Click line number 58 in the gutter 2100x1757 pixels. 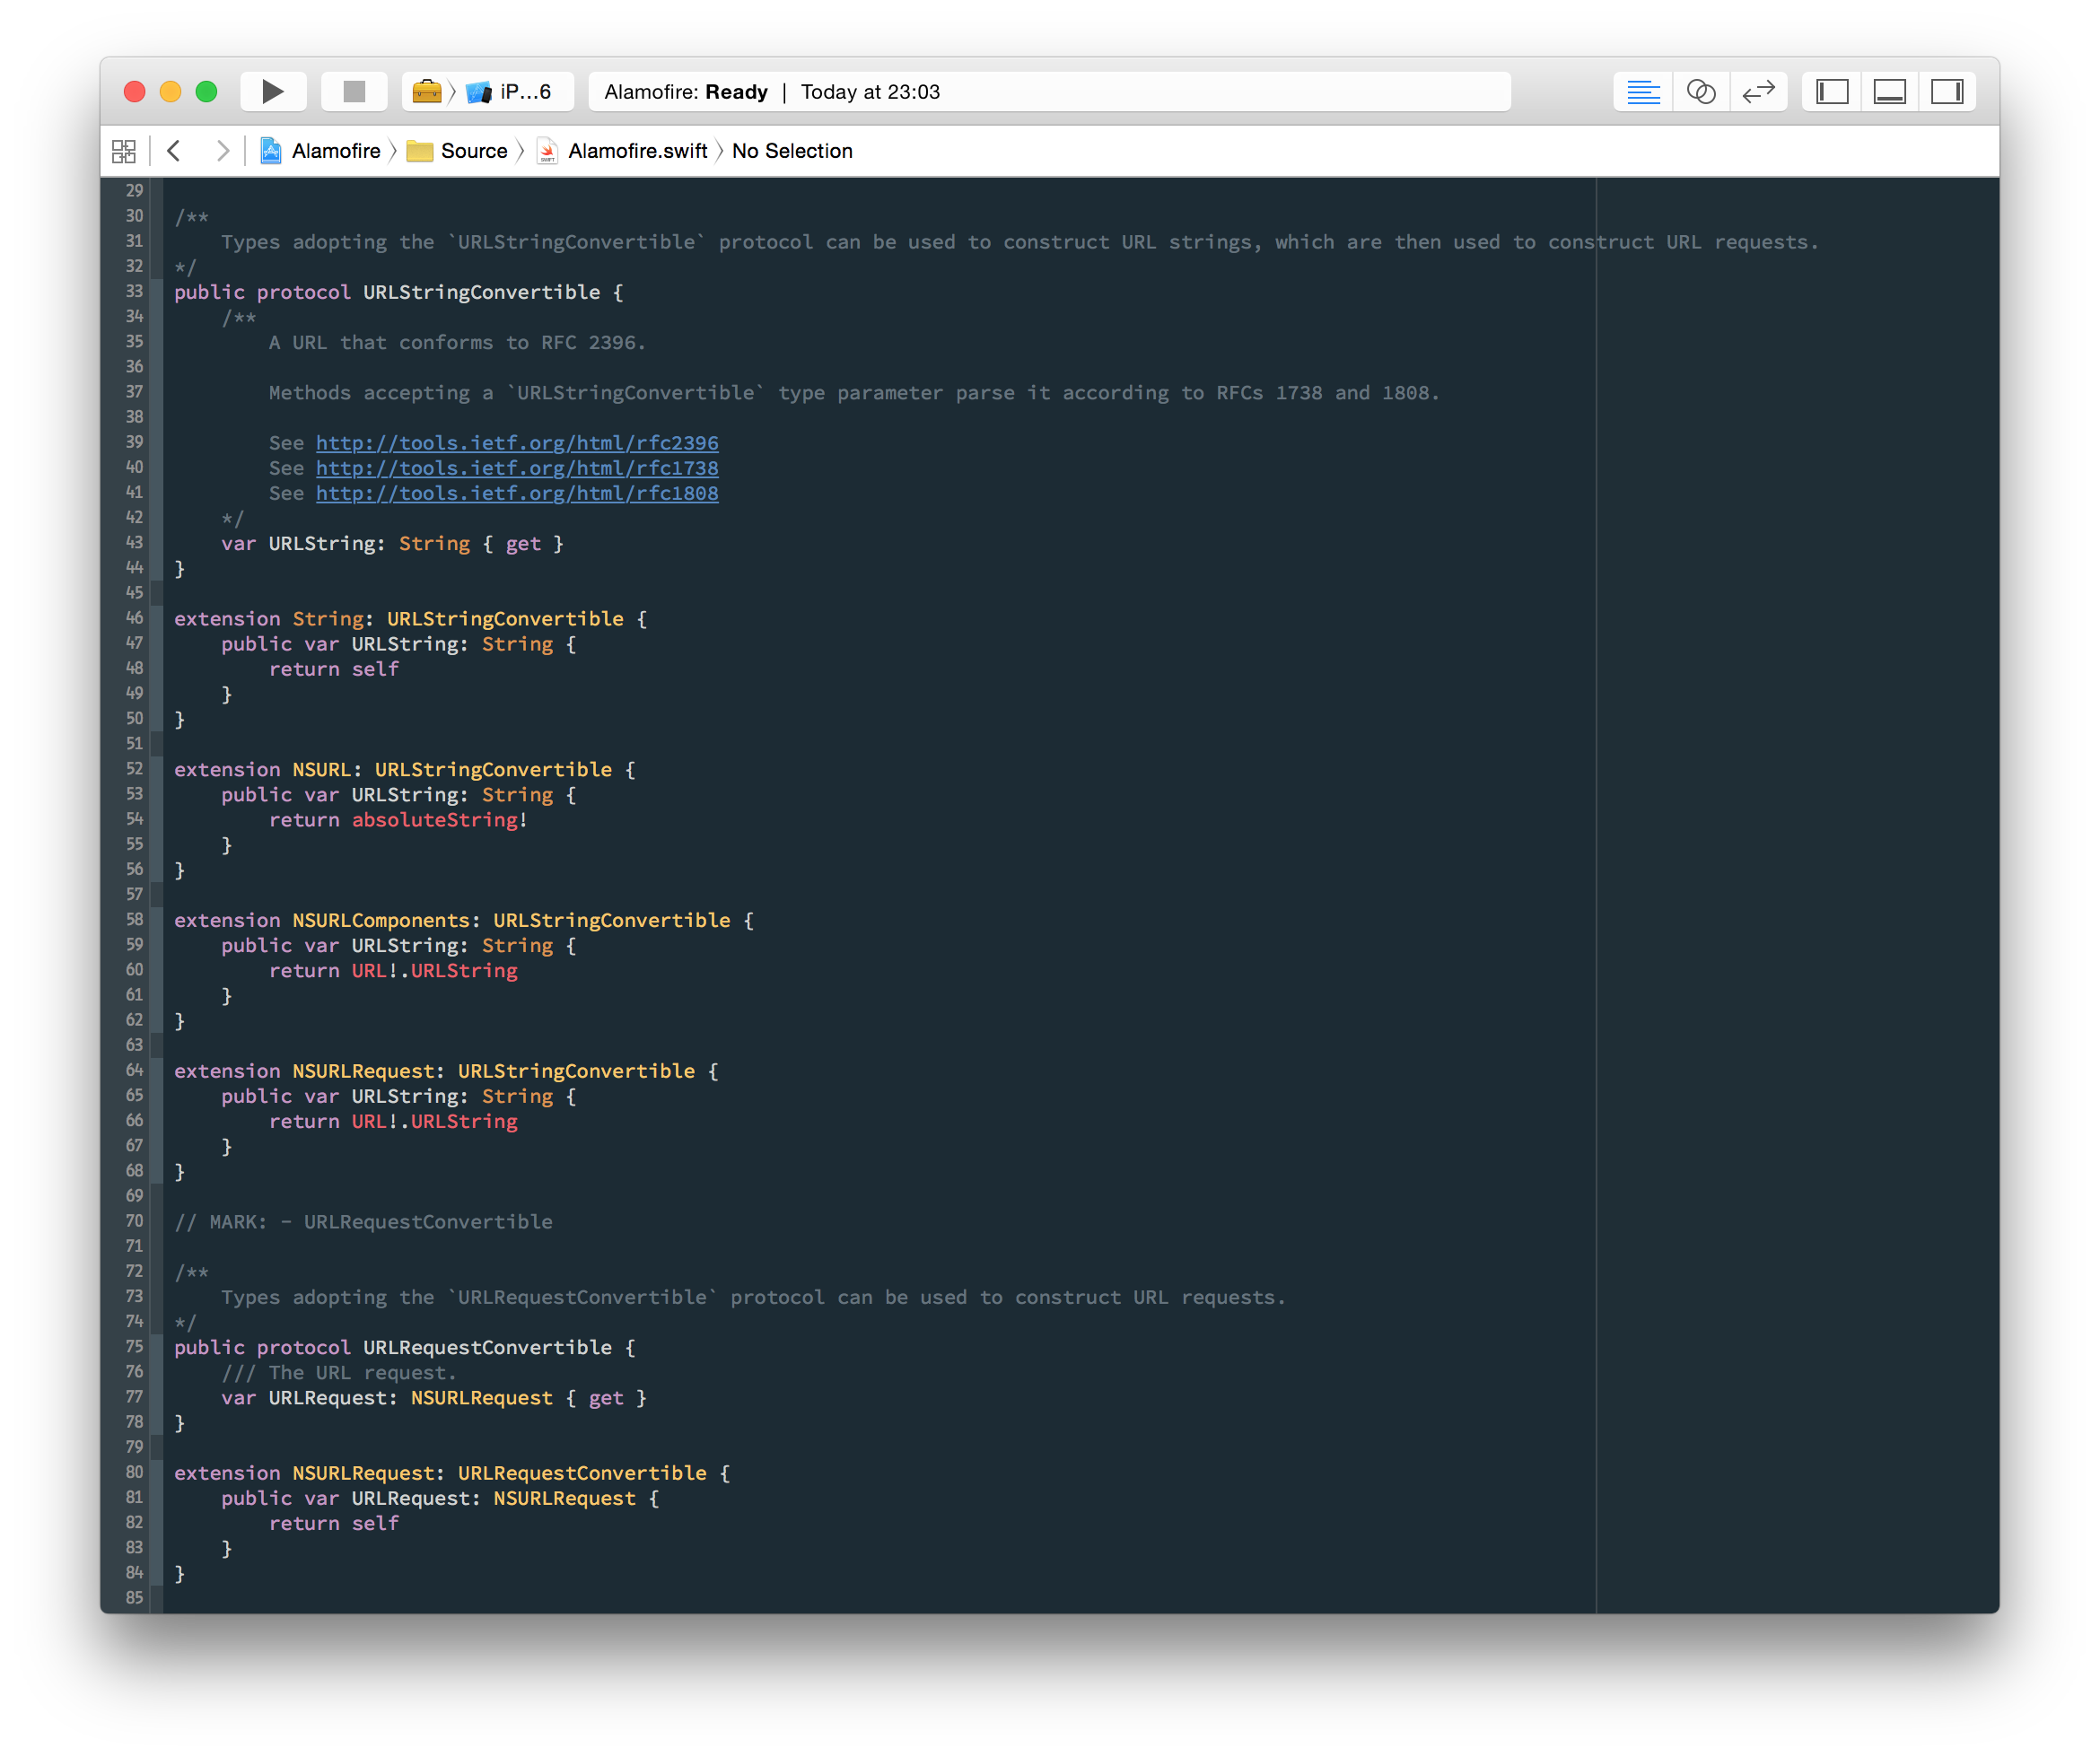[x=135, y=919]
